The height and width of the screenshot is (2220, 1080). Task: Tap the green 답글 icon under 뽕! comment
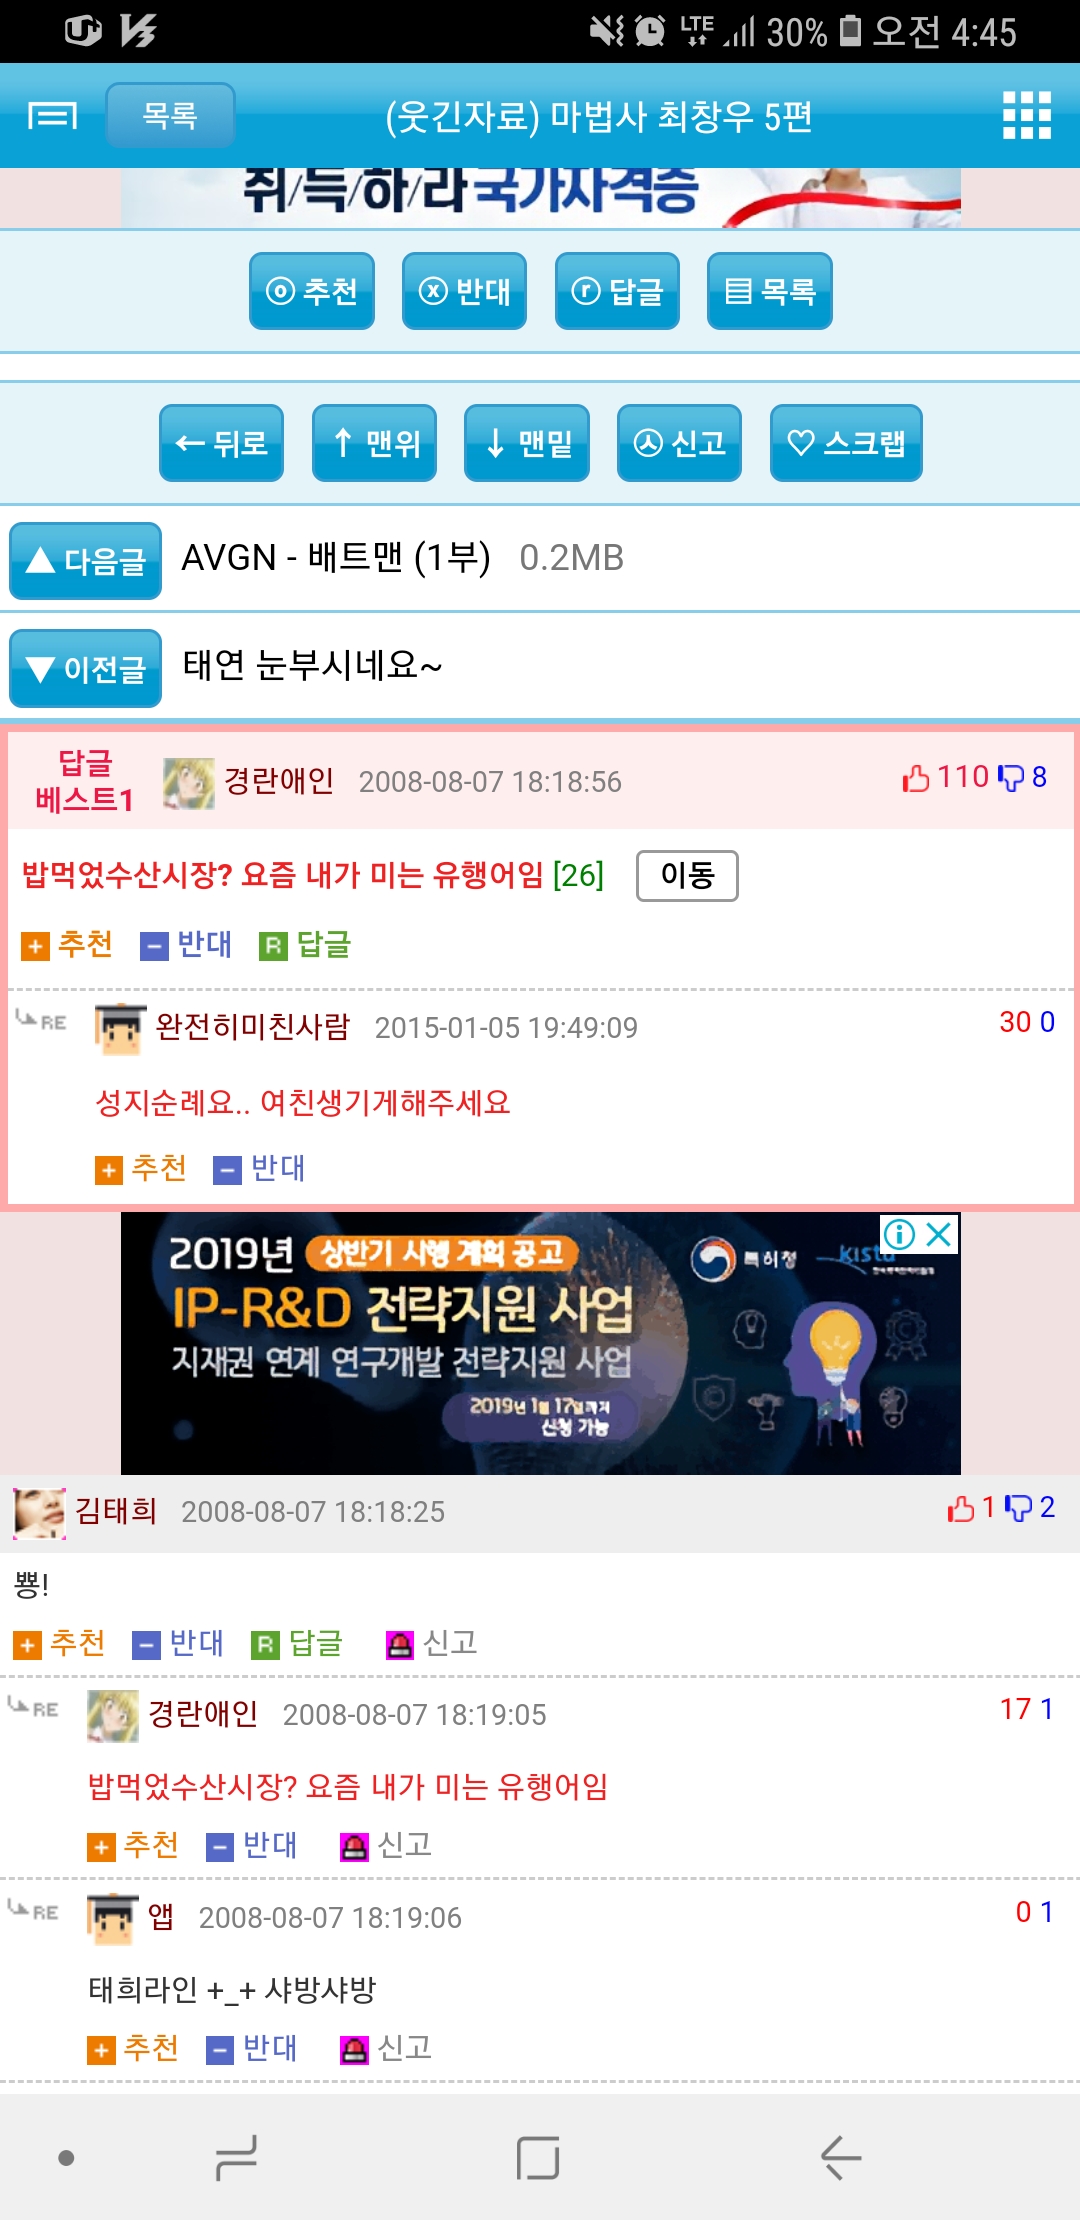pyautogui.click(x=265, y=1645)
